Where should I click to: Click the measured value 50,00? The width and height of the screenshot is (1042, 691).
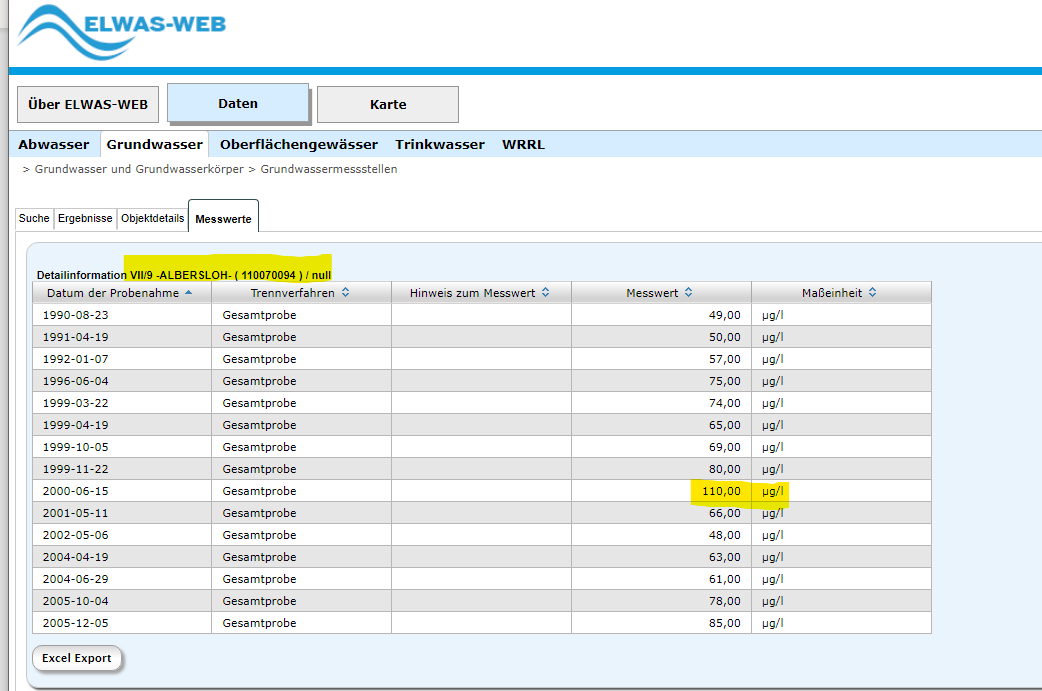point(724,337)
